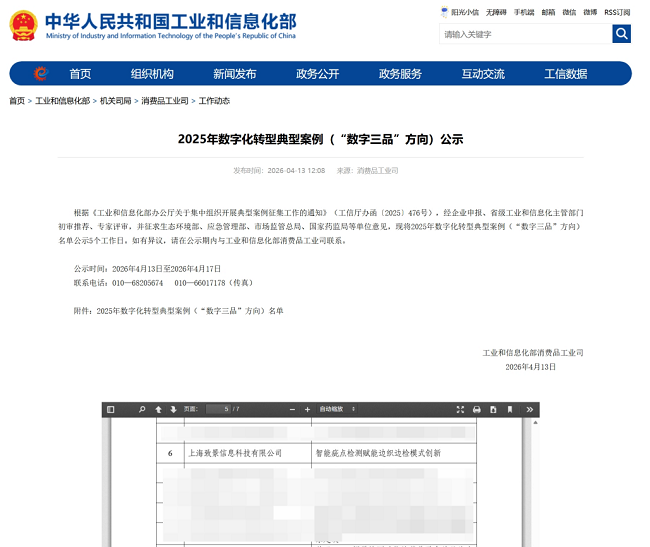This screenshot has height=547, width=650.
Task: Click the publish time 2026-04-13 12:08
Action: tap(296, 170)
